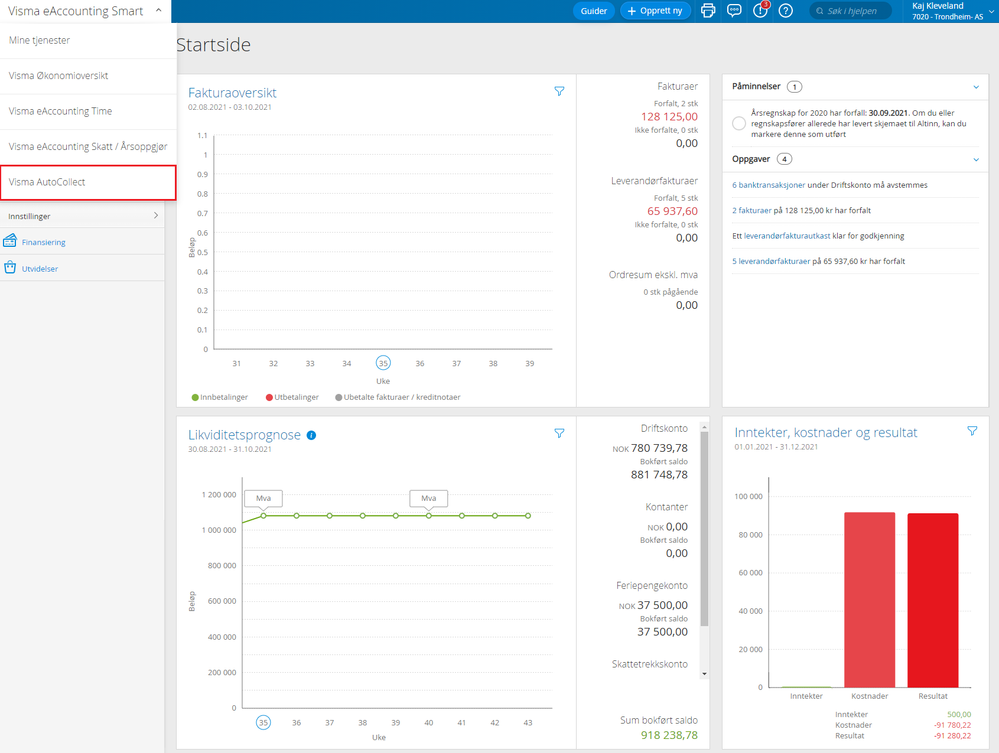This screenshot has width=999, height=753.
Task: Click the Guider button
Action: [594, 11]
